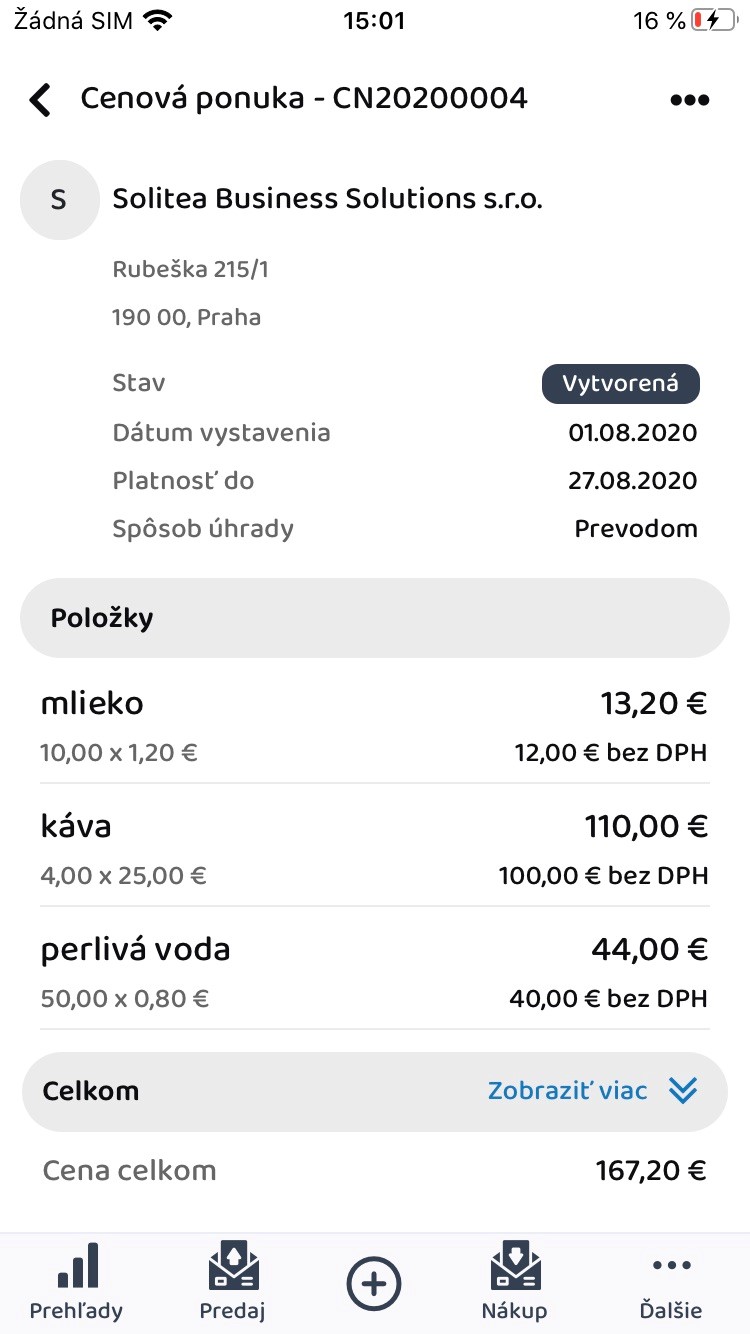The height and width of the screenshot is (1334, 750).
Task: Tap the Solitea company avatar circle
Action: coord(59,200)
